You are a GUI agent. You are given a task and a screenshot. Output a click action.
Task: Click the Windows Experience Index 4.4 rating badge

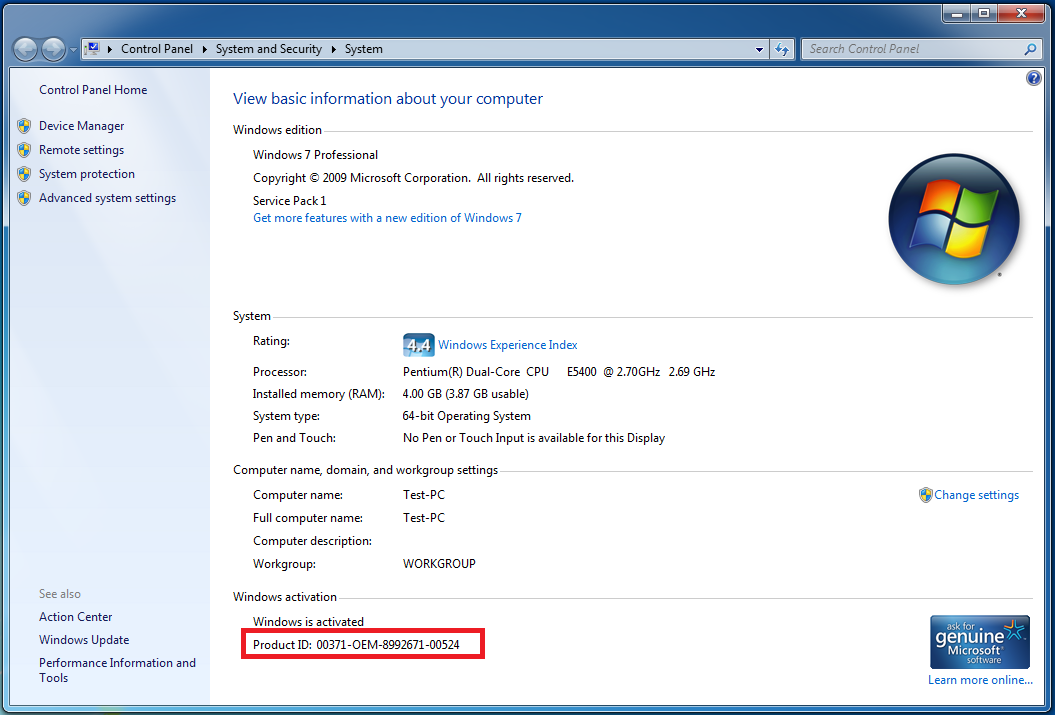click(x=418, y=345)
